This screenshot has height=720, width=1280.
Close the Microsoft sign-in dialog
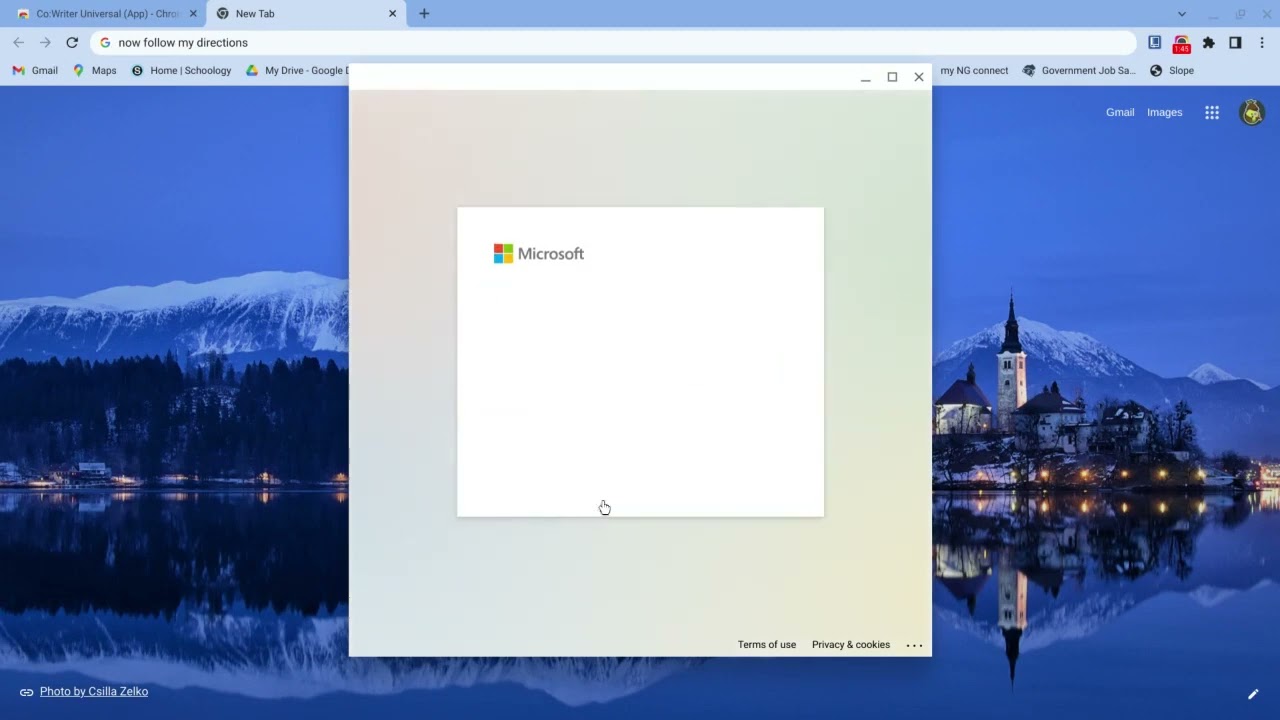click(919, 77)
